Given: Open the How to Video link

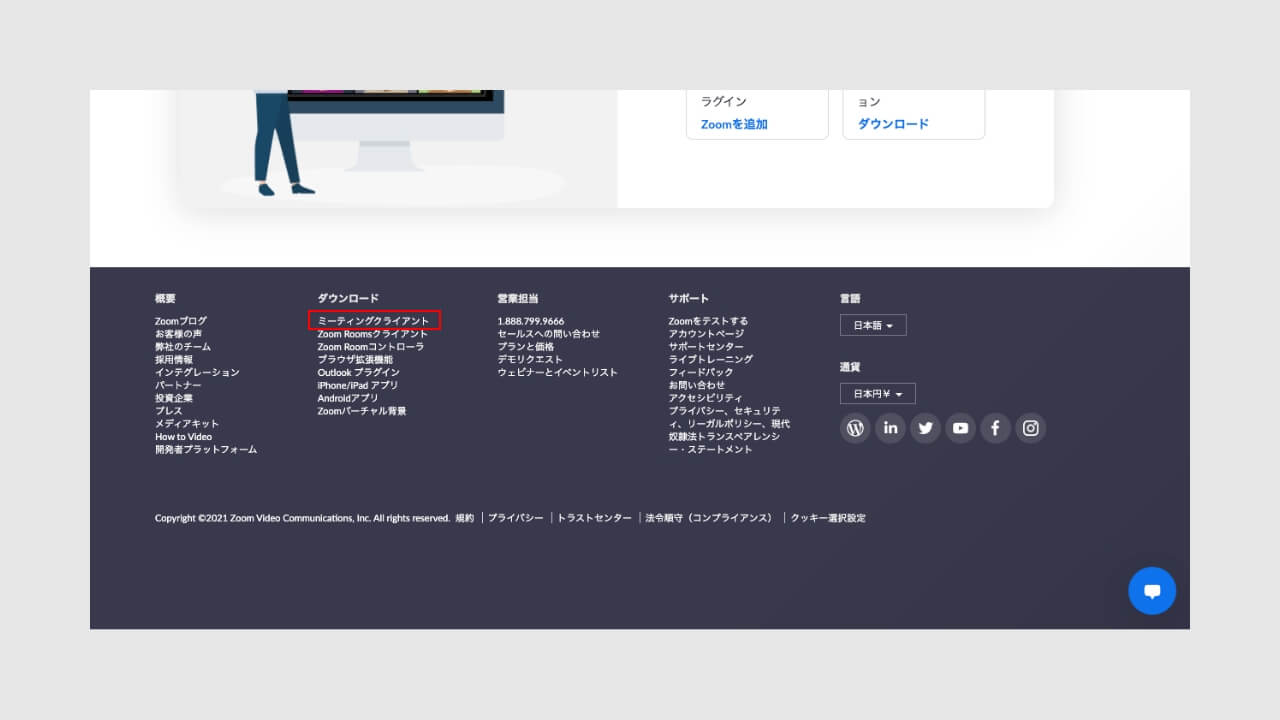Looking at the screenshot, I should coord(183,437).
